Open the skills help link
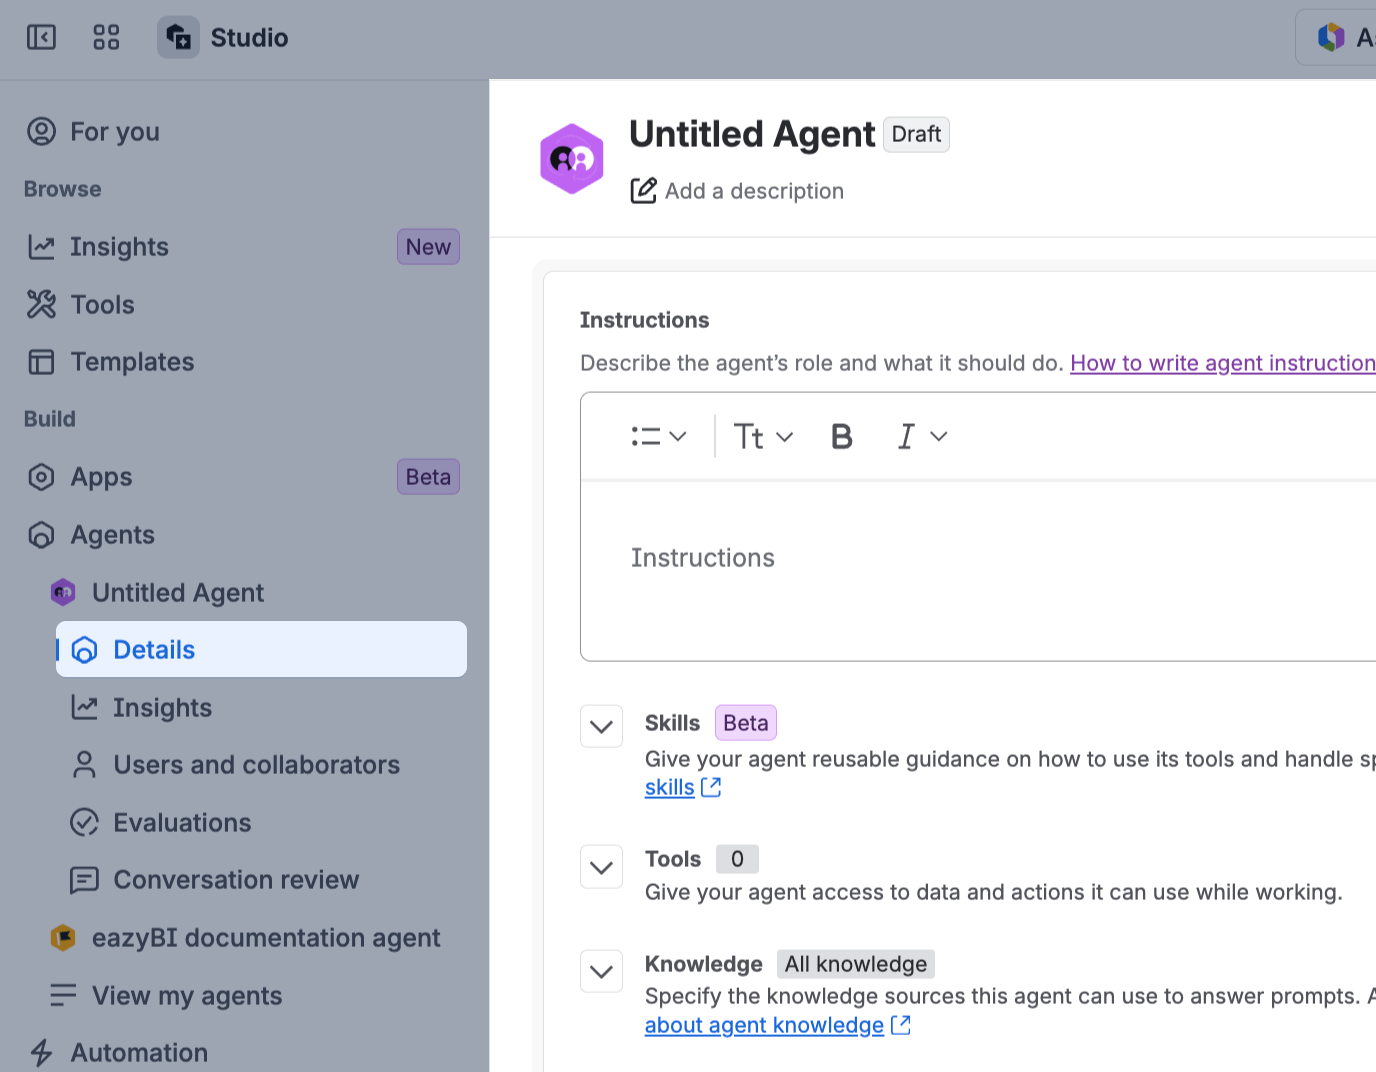1376x1072 pixels. (683, 788)
